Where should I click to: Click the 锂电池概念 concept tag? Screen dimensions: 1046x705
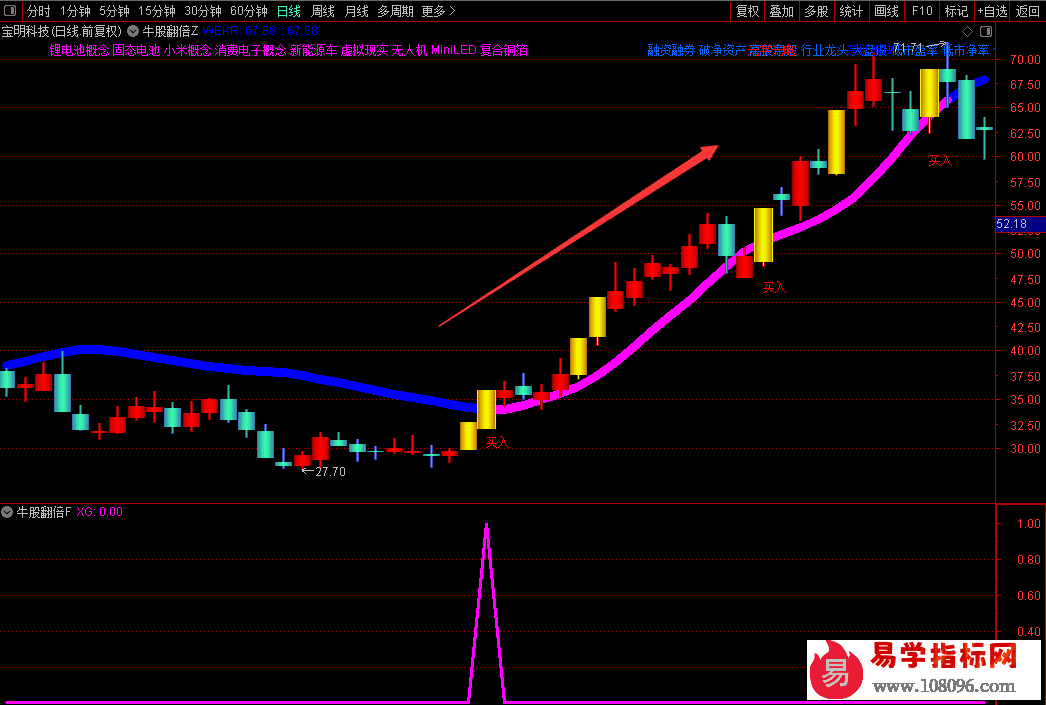[x=80, y=50]
